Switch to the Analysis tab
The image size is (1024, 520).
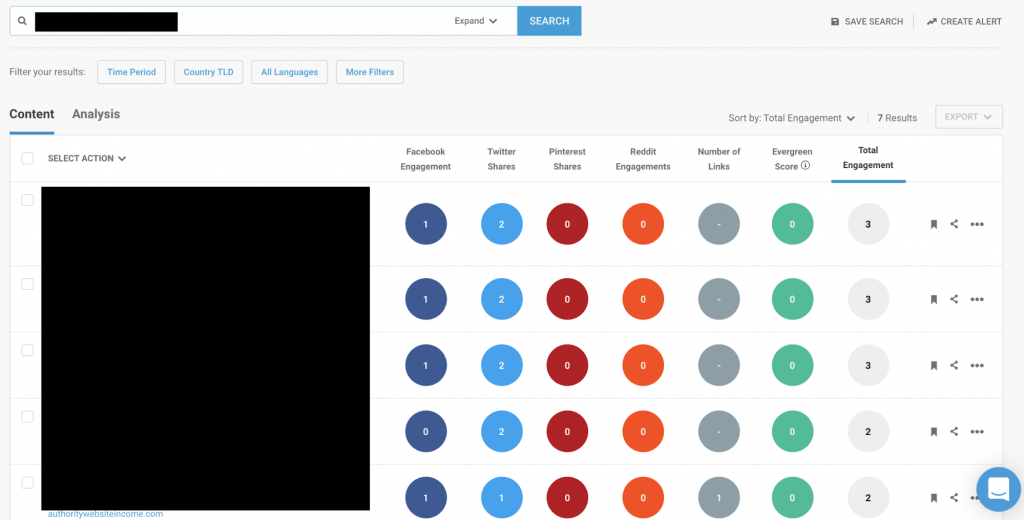tap(96, 114)
